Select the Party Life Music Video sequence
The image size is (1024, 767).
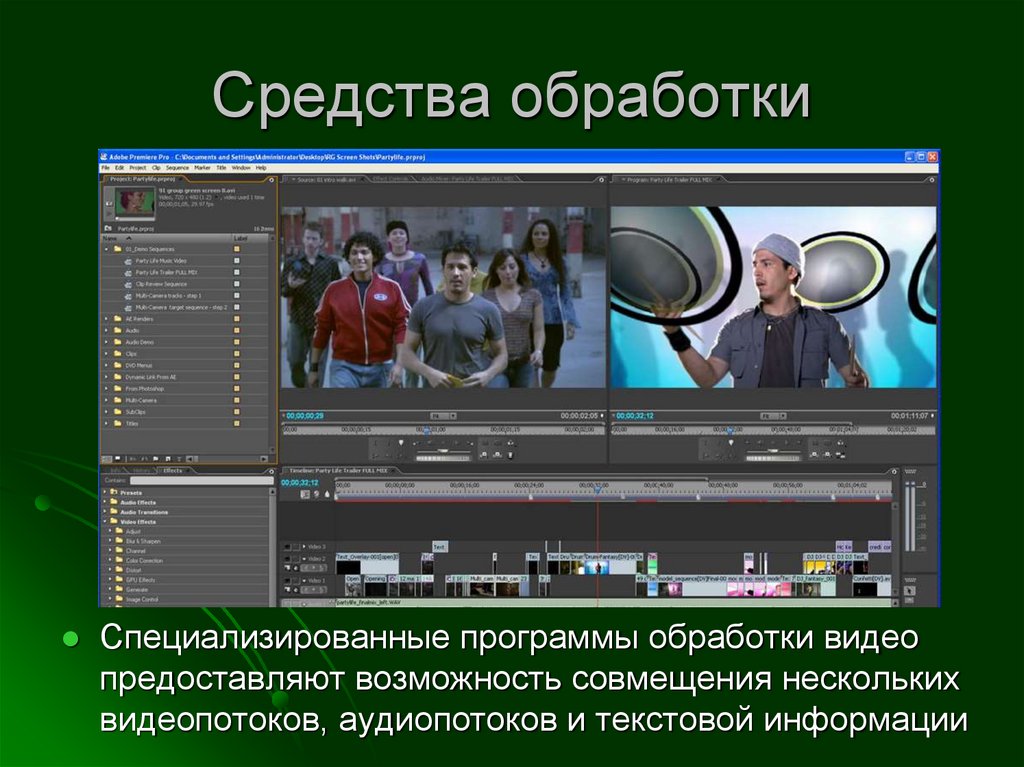point(158,261)
